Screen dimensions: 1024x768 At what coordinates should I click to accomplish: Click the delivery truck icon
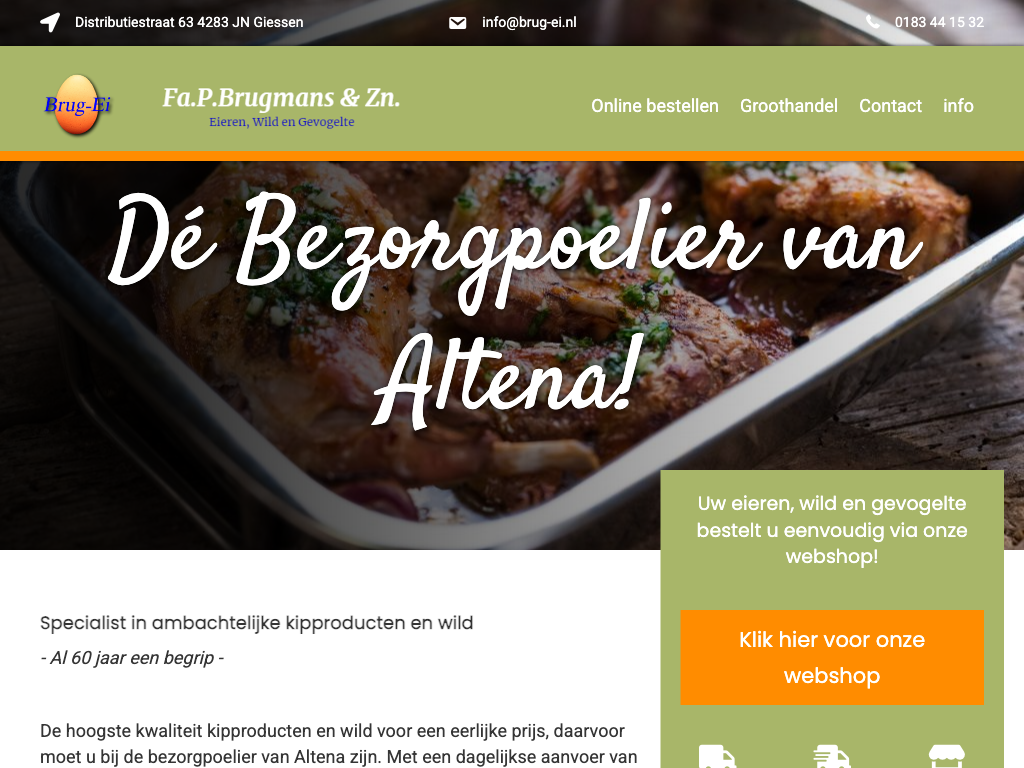717,756
